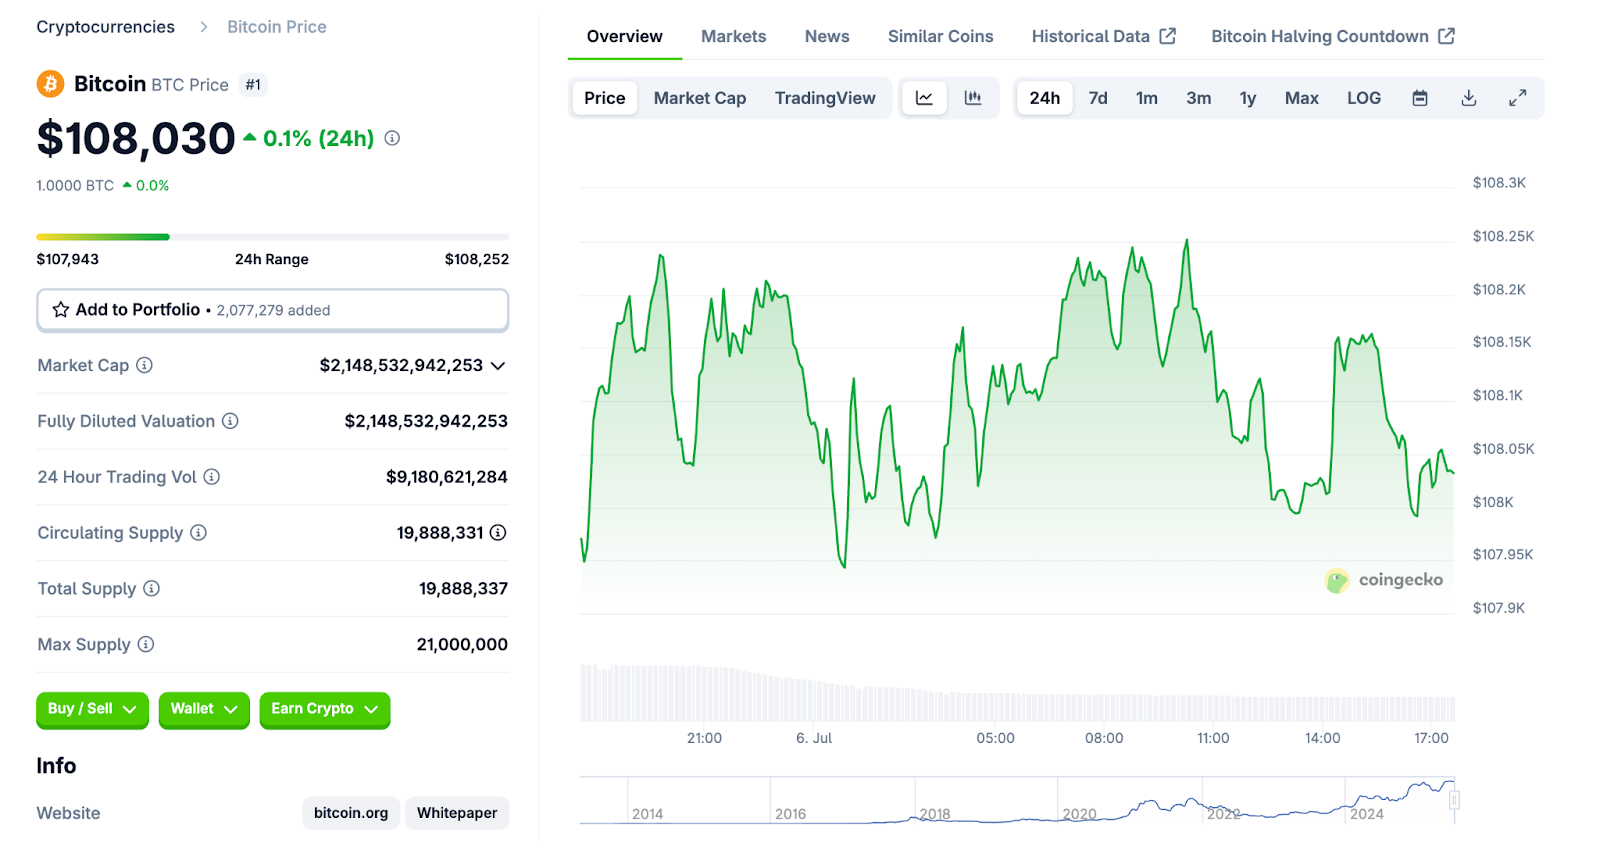The width and height of the screenshot is (1600, 843).
Task: Select Max time range
Action: tap(1302, 98)
